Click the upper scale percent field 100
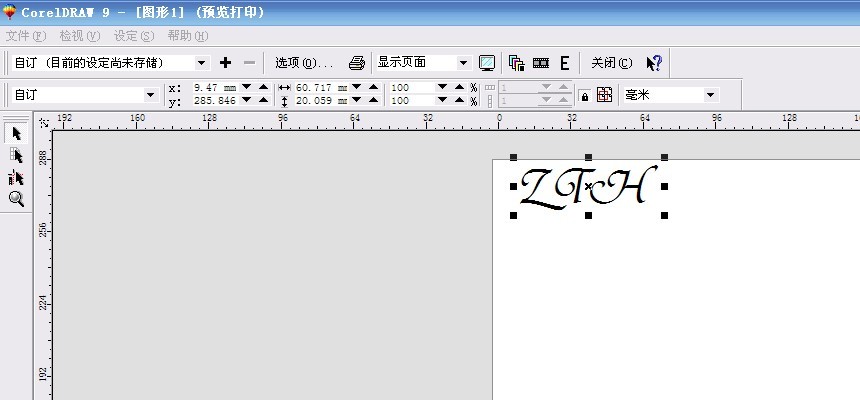Screen dimensions: 860x400 pos(411,87)
